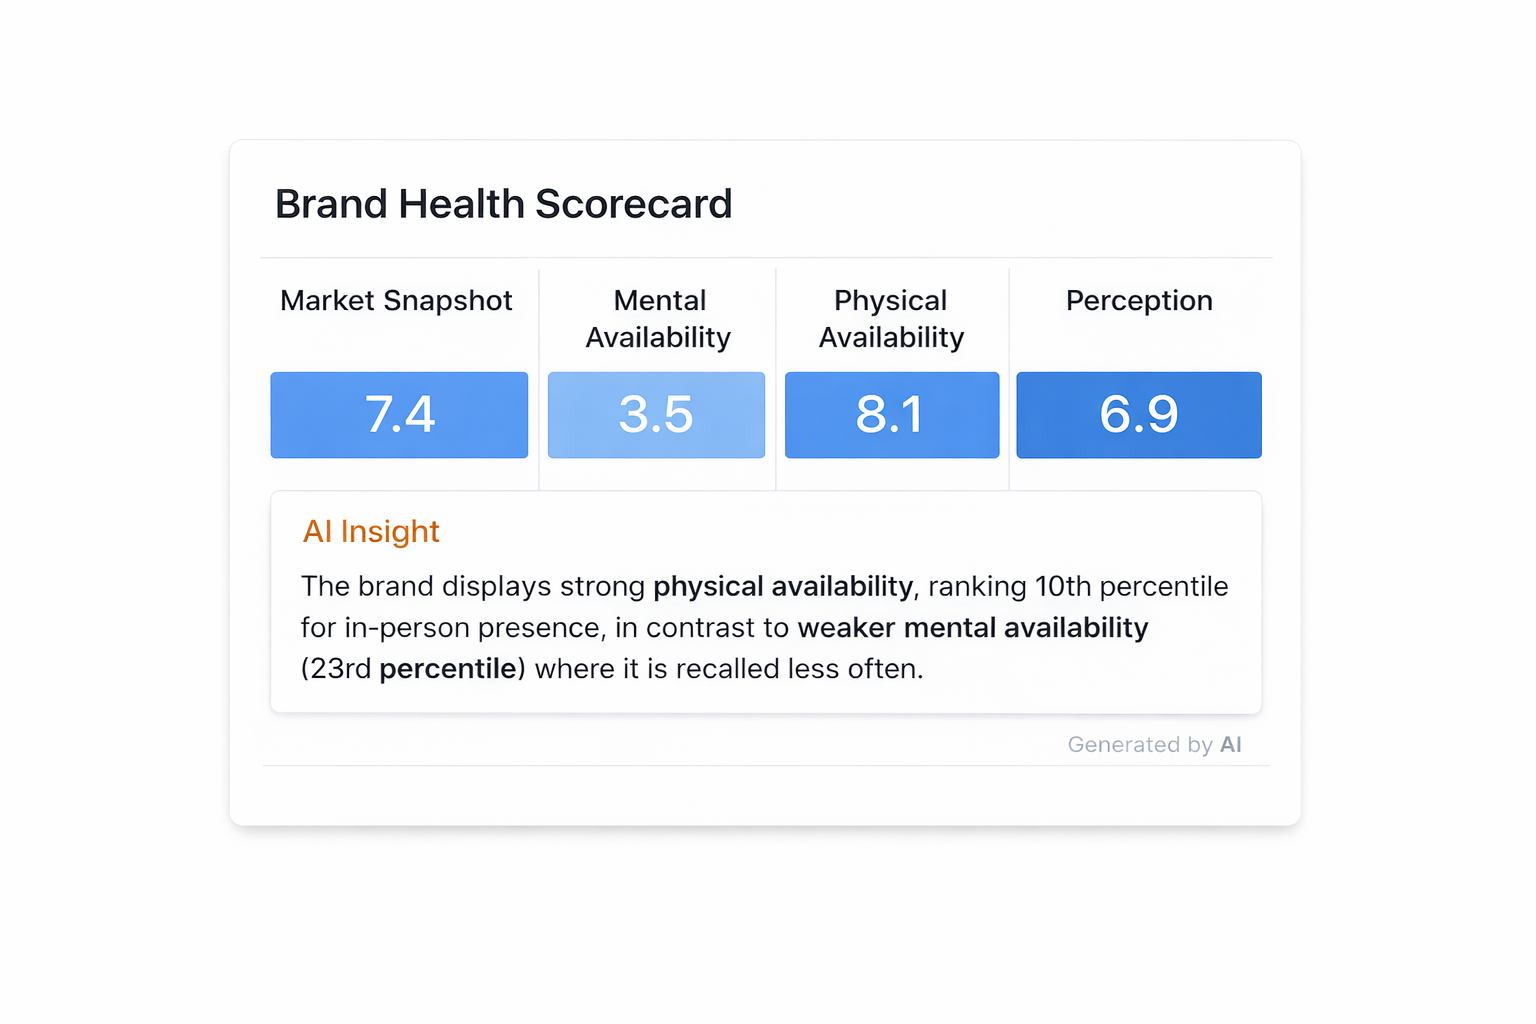This screenshot has height=1024, width=1536.
Task: Select the 8.1 Physical Availability score tile
Action: tap(891, 415)
